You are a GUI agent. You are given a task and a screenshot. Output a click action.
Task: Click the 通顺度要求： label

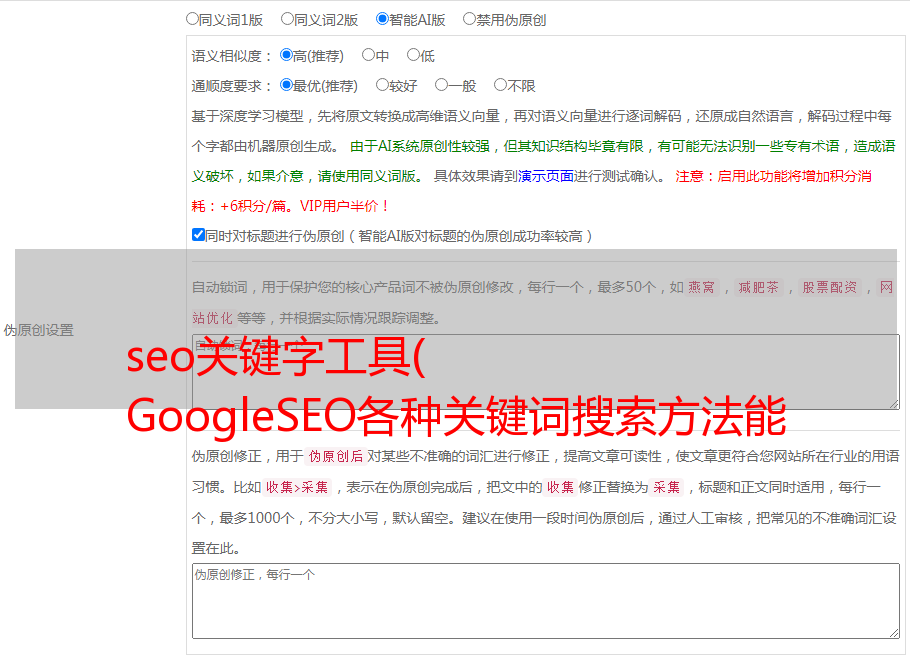(x=232, y=86)
